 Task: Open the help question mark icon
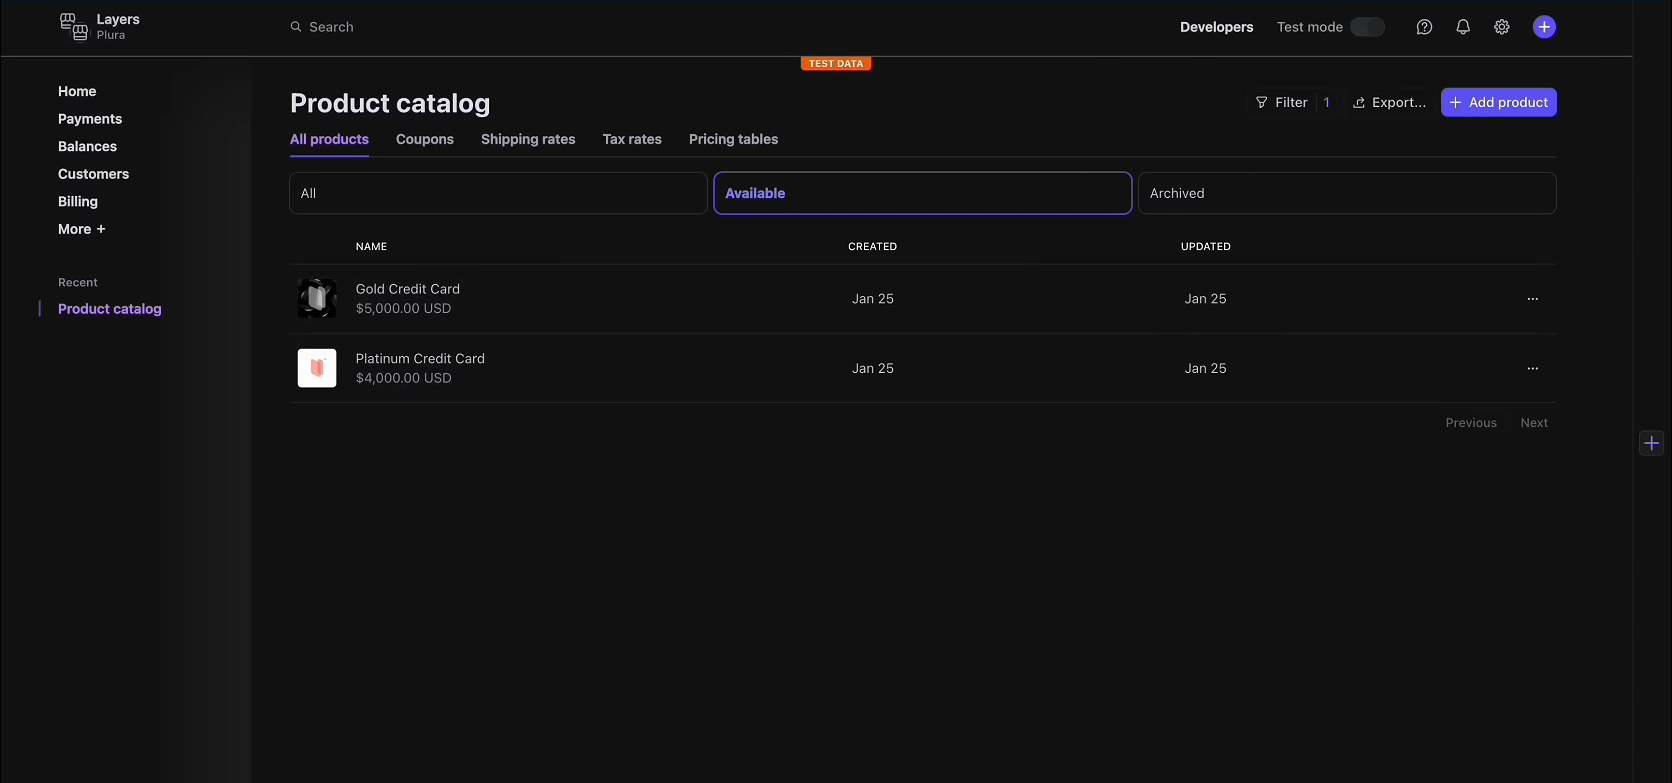[x=1424, y=27]
